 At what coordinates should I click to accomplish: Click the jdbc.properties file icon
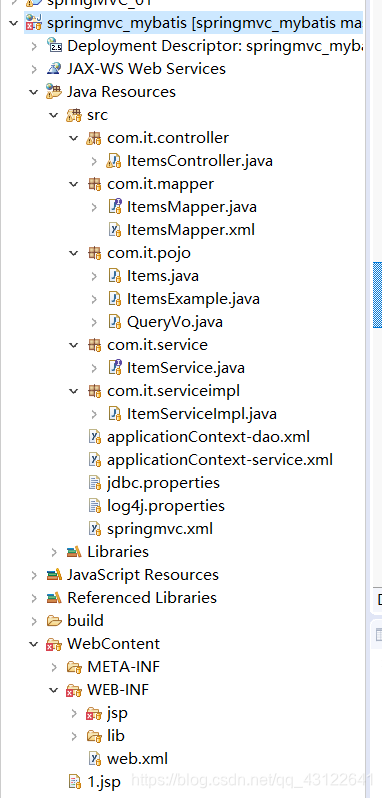95,482
